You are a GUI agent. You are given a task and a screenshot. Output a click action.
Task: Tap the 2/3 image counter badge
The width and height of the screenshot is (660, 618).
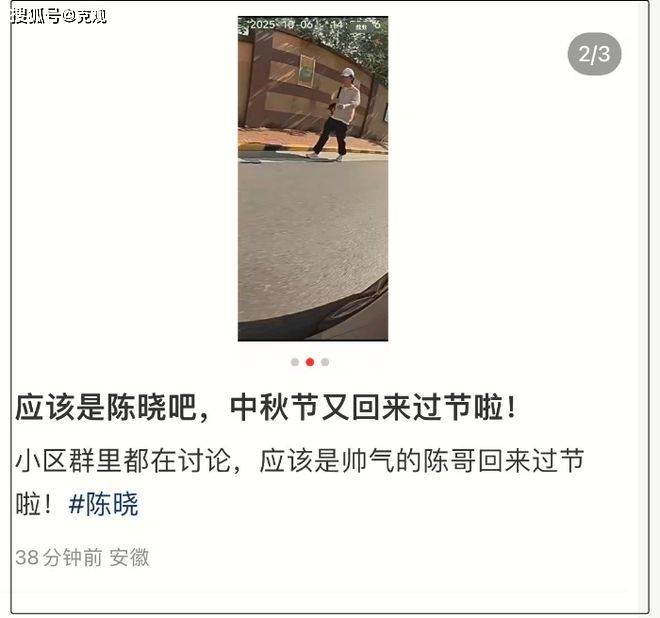(x=594, y=54)
